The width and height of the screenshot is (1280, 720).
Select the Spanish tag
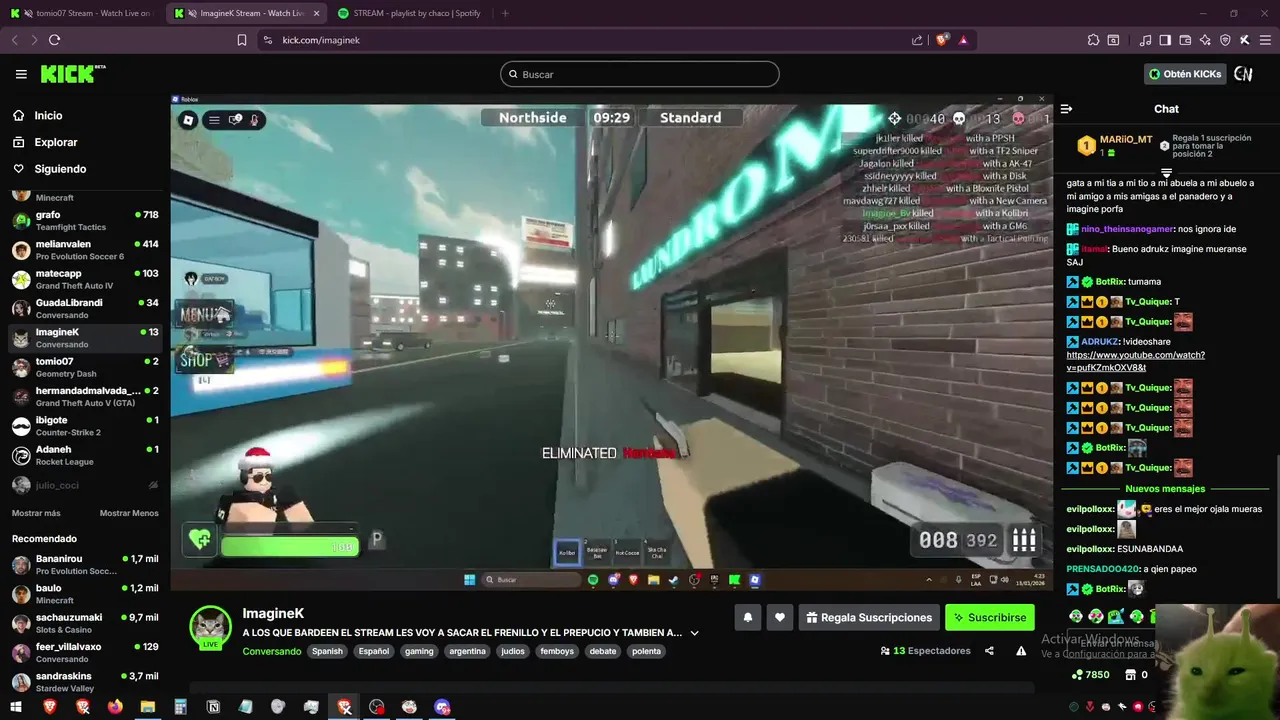click(x=327, y=651)
